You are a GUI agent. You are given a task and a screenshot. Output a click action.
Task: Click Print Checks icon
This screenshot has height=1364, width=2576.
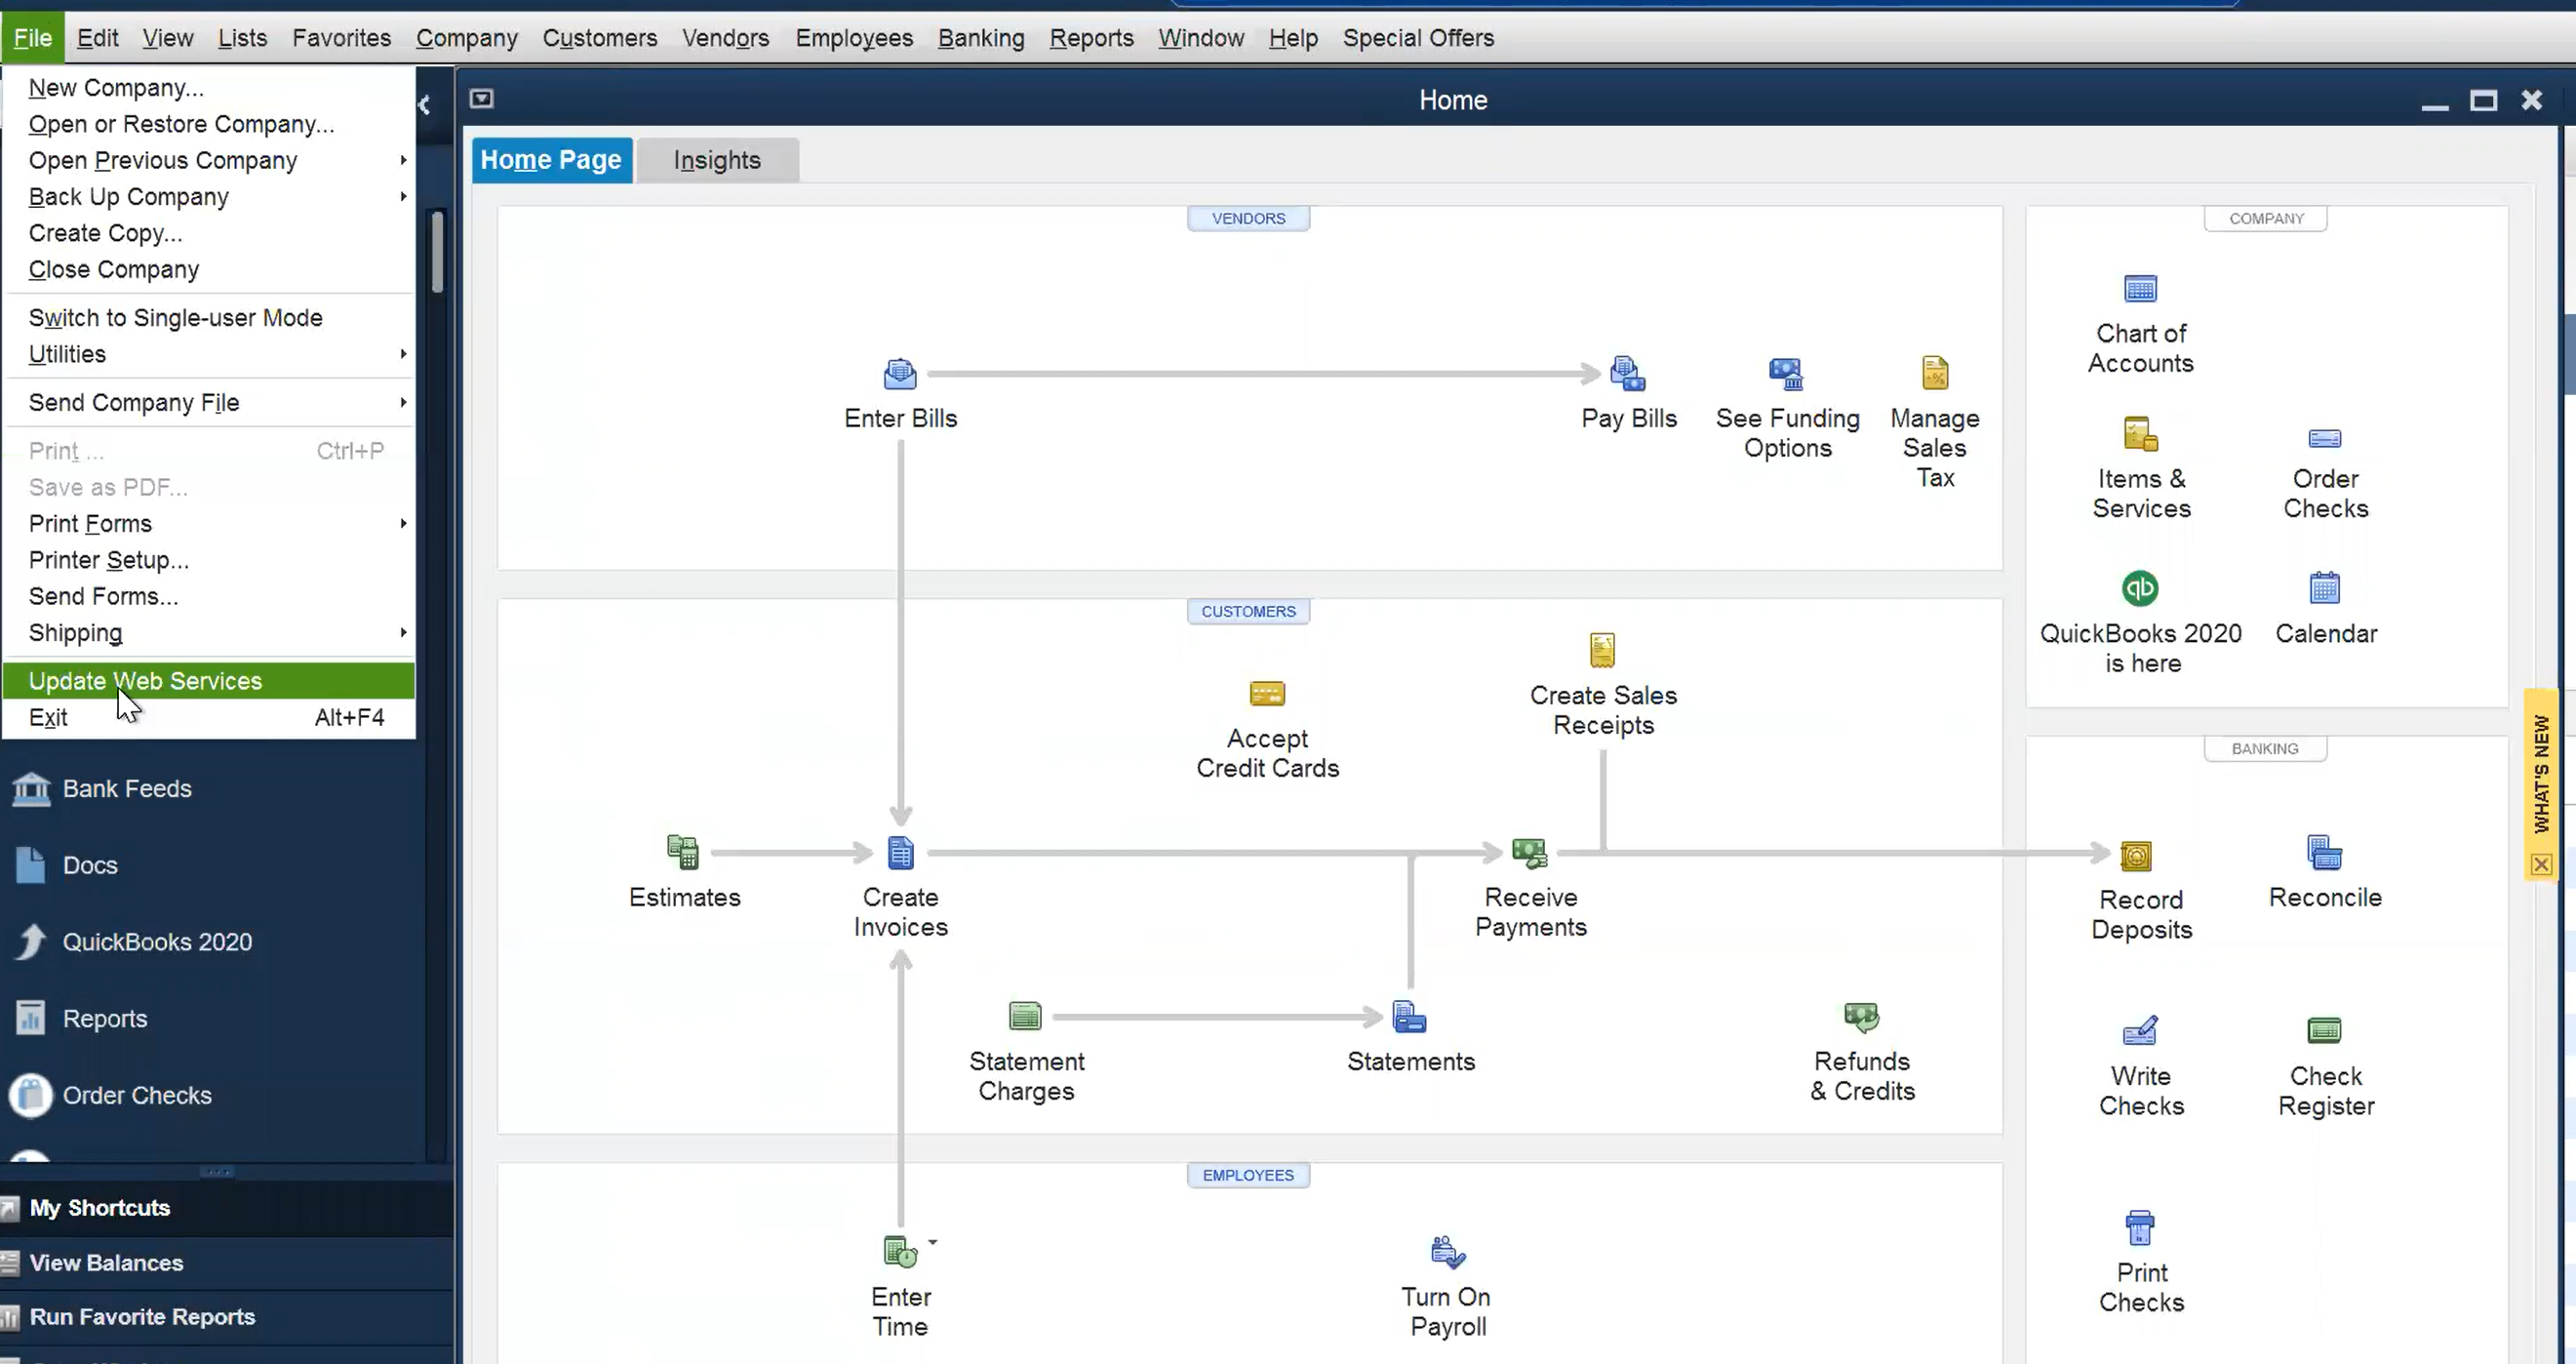pos(2139,1227)
